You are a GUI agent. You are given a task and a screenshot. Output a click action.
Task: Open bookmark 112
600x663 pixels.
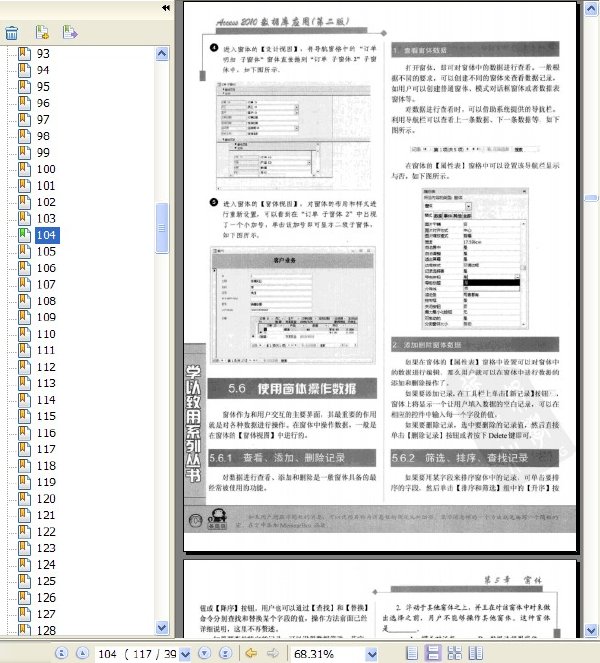(x=46, y=367)
